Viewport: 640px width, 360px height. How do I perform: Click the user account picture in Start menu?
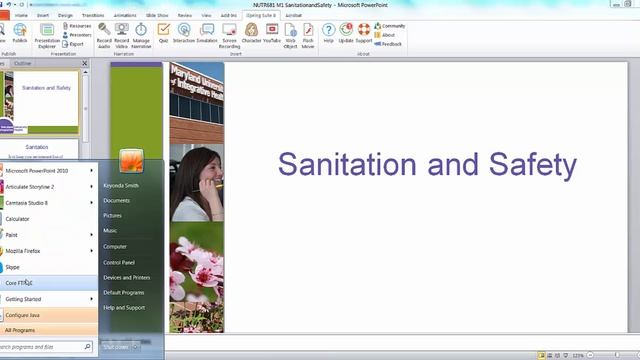click(131, 160)
